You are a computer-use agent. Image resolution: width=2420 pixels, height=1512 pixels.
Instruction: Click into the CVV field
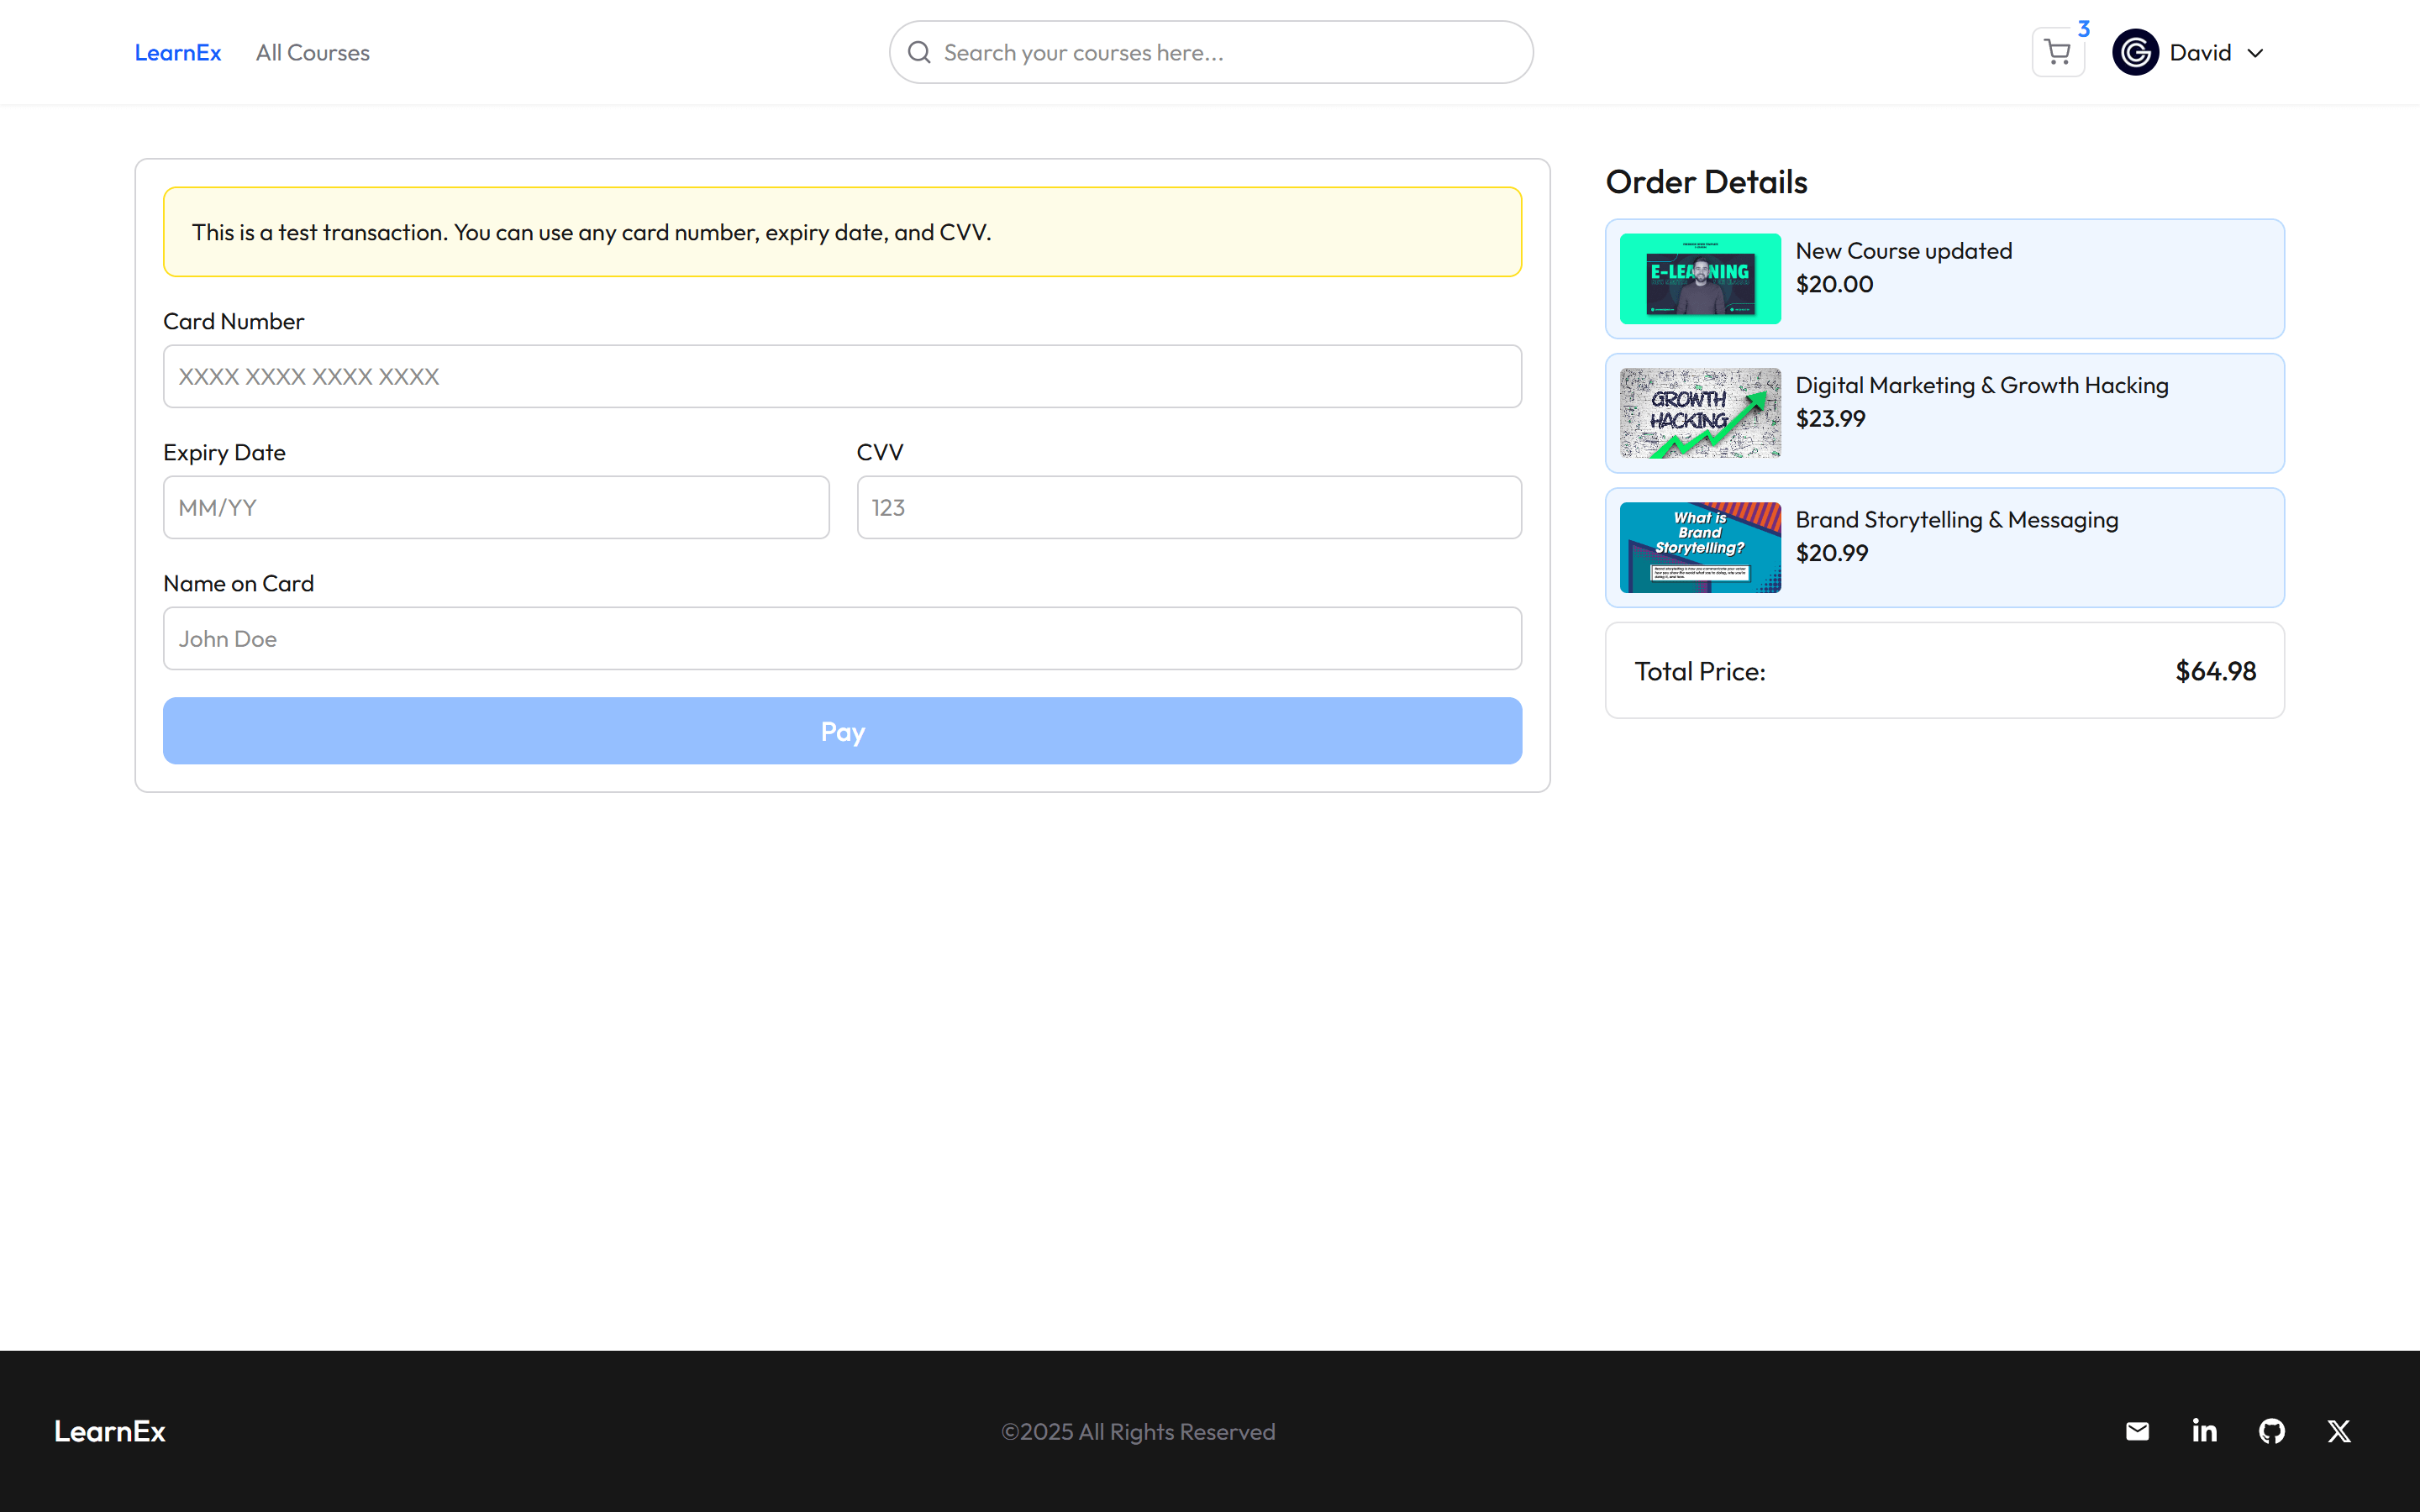pyautogui.click(x=1188, y=507)
